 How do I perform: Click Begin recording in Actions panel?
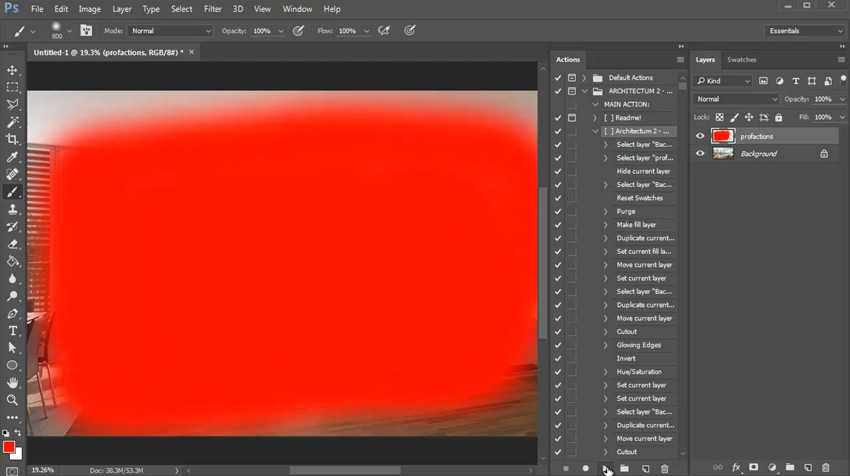click(x=585, y=468)
